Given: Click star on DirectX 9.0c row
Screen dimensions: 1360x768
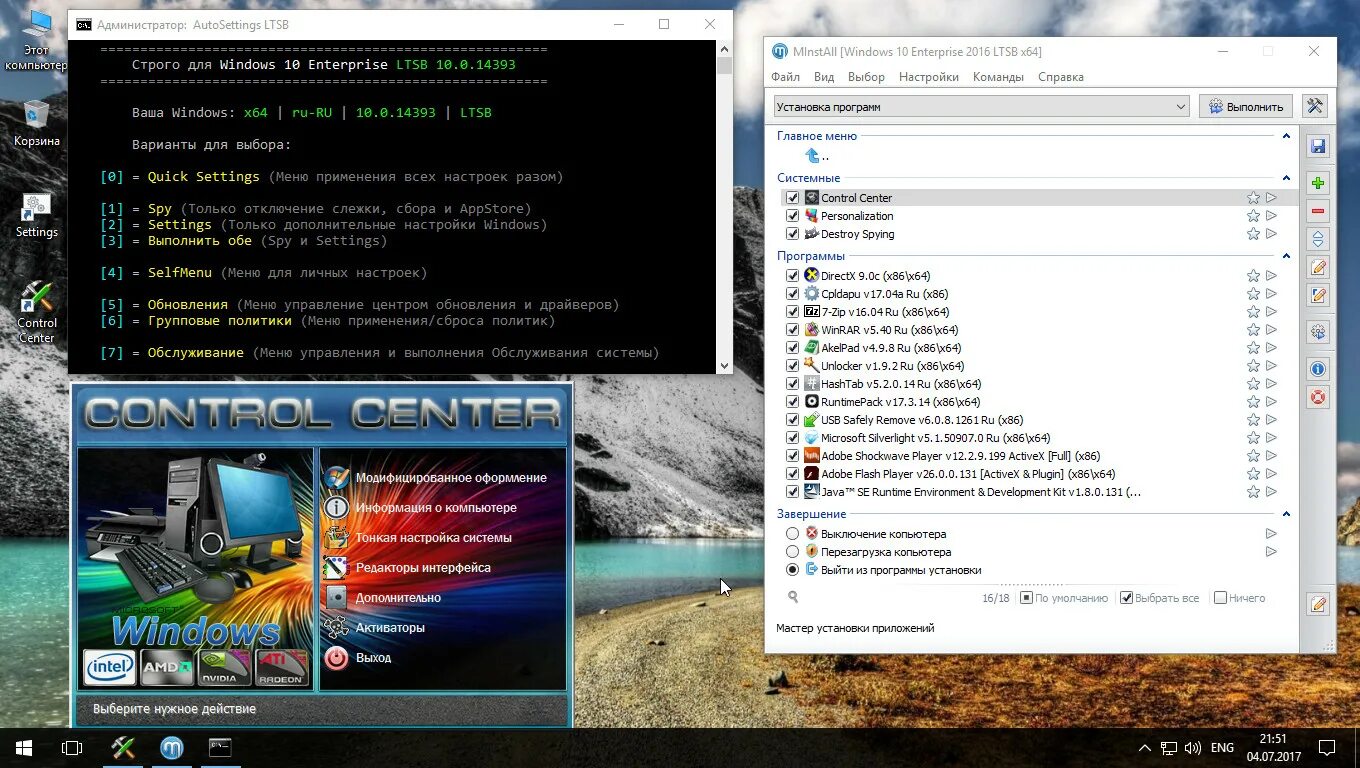Looking at the screenshot, I should [x=1253, y=276].
